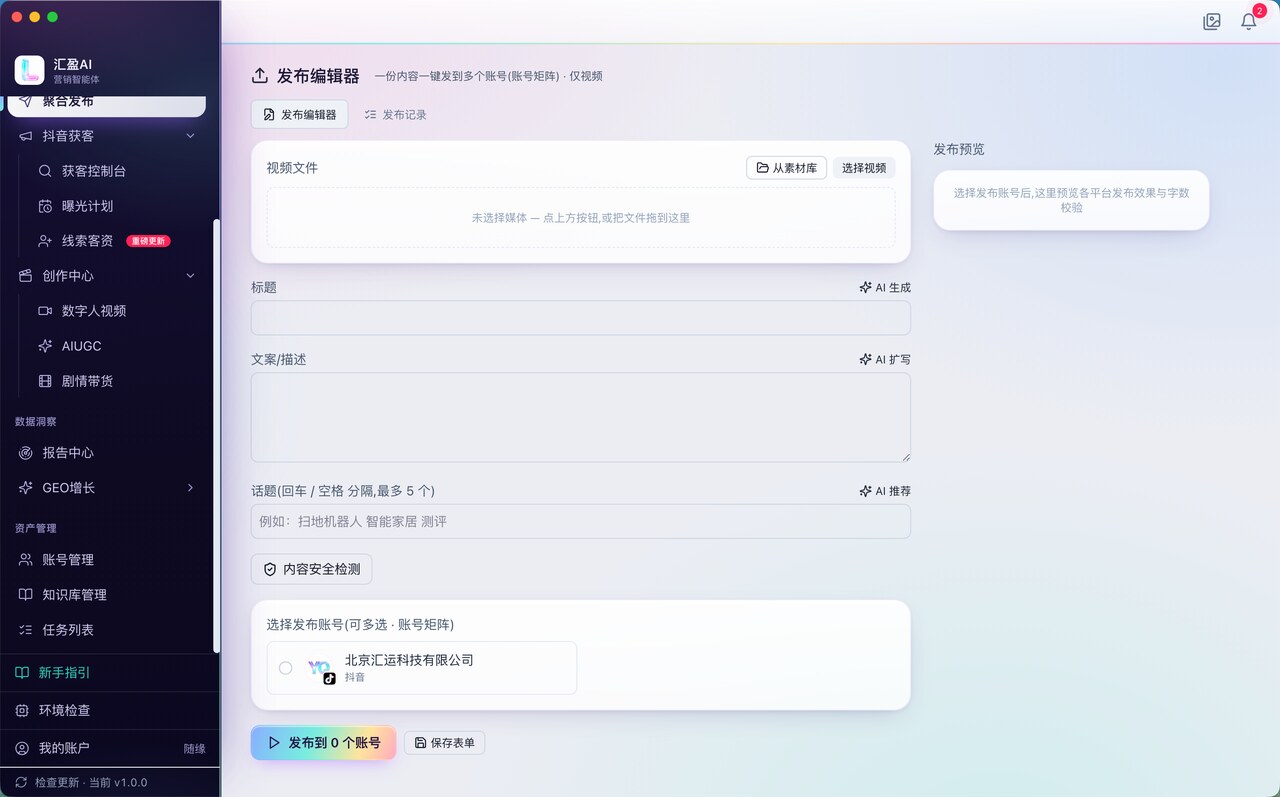The width and height of the screenshot is (1280, 797).
Task: Click 选择视频 button
Action: pyautogui.click(x=864, y=168)
